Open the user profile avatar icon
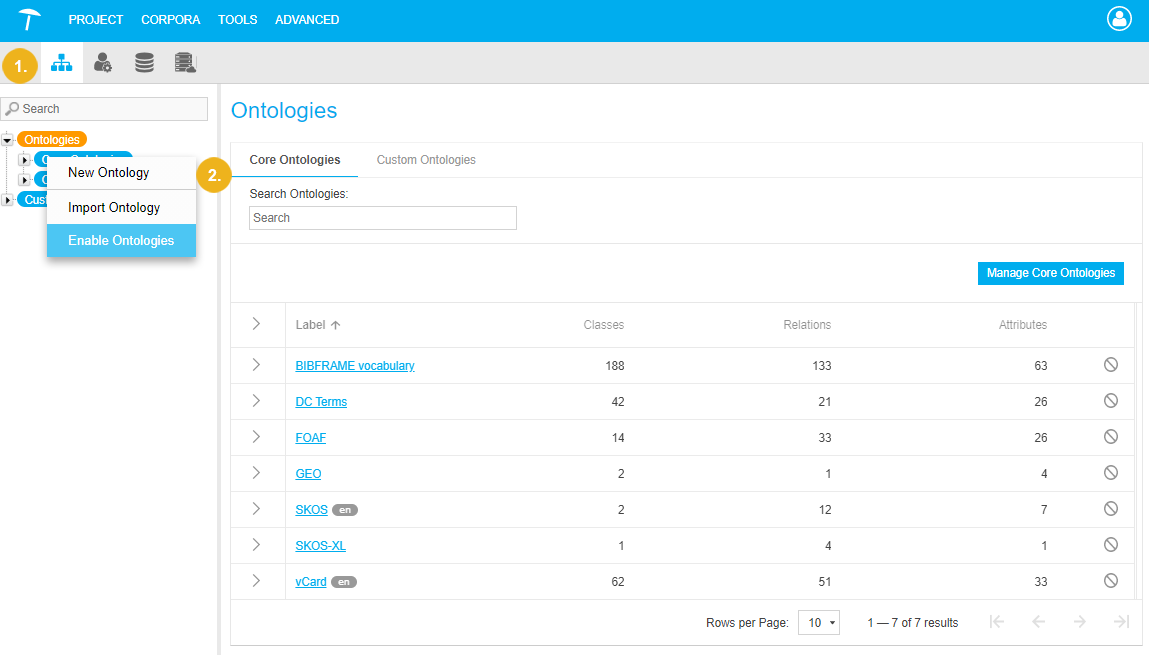1149x655 pixels. tap(1119, 19)
